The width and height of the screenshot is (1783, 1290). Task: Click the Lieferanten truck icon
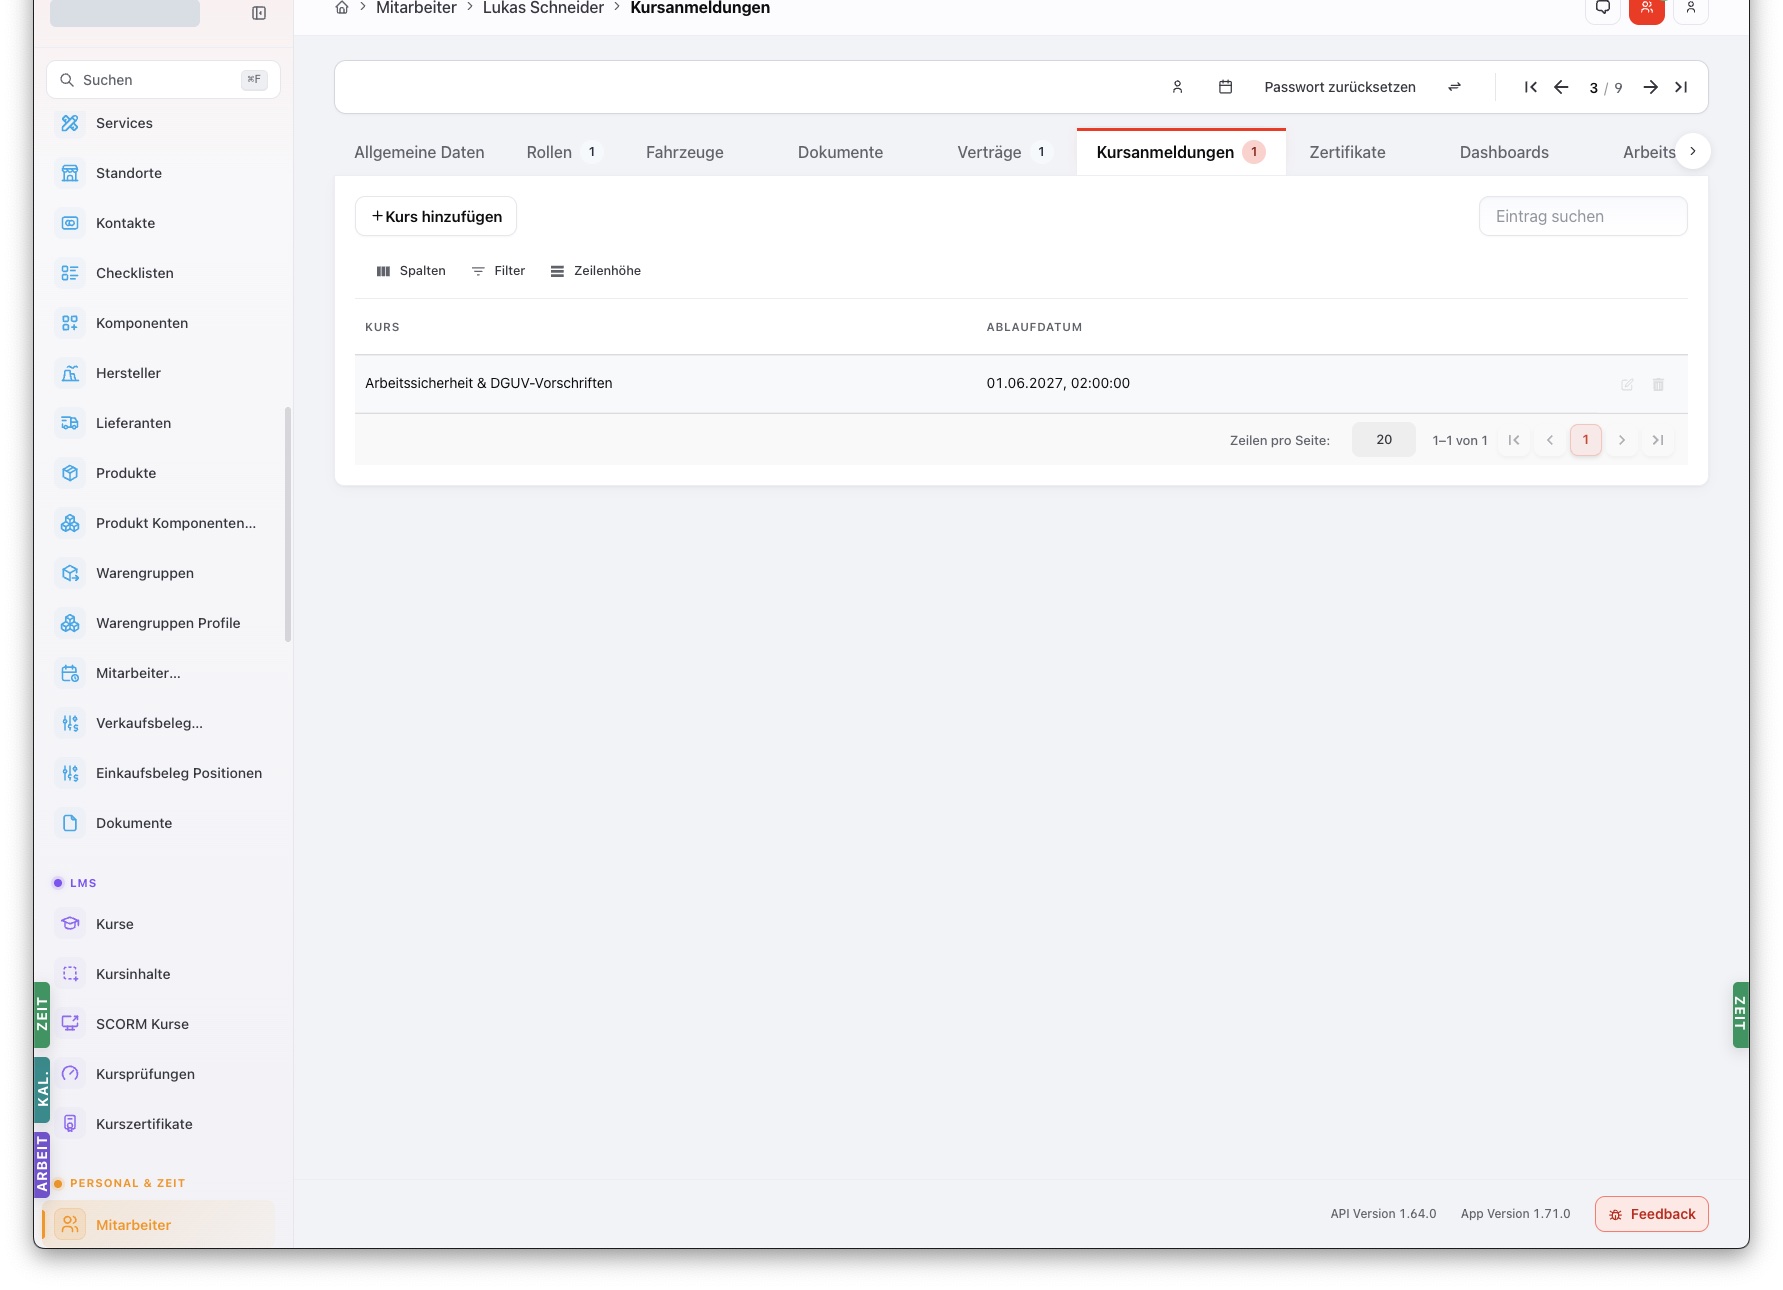click(70, 423)
